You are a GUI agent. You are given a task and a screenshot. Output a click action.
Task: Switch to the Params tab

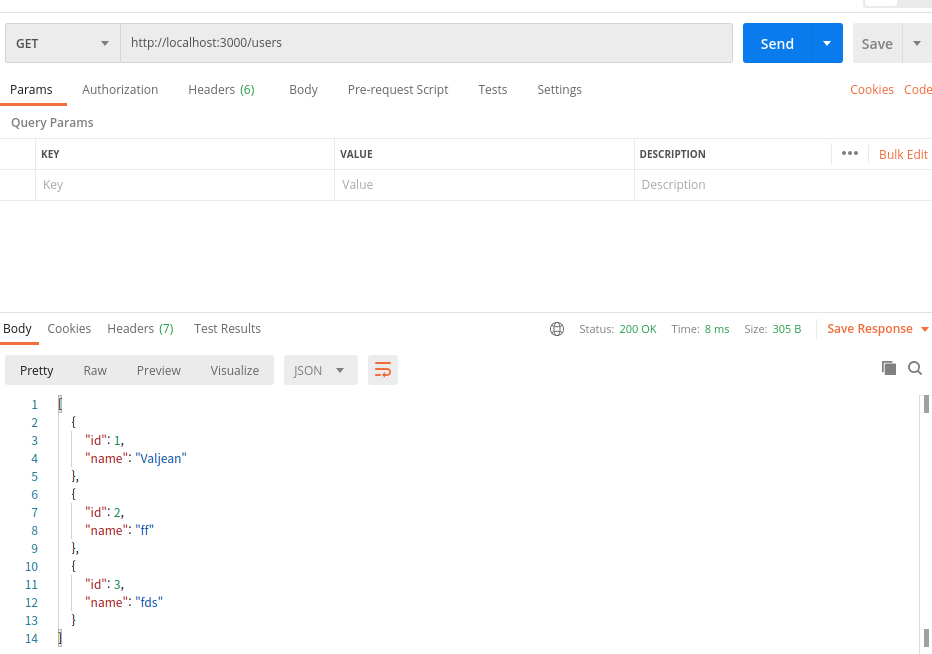(x=32, y=90)
